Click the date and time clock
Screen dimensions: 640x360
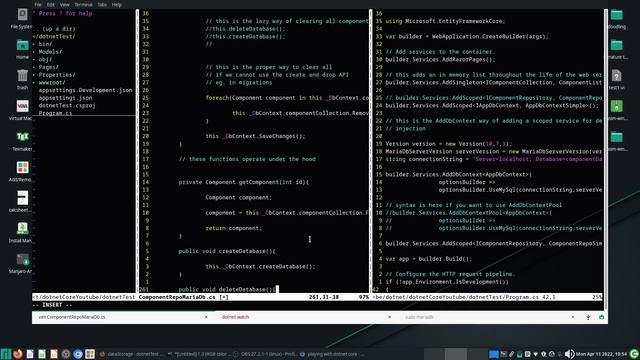click(602, 354)
